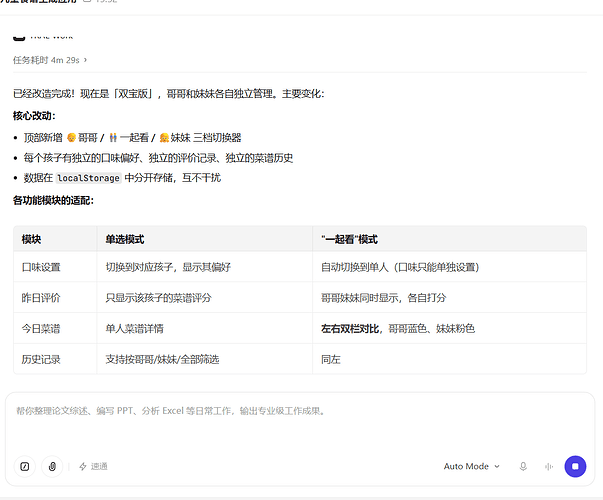This screenshot has height=500, width=603.
Task: Start voice input with the microphone icon
Action: tap(523, 467)
